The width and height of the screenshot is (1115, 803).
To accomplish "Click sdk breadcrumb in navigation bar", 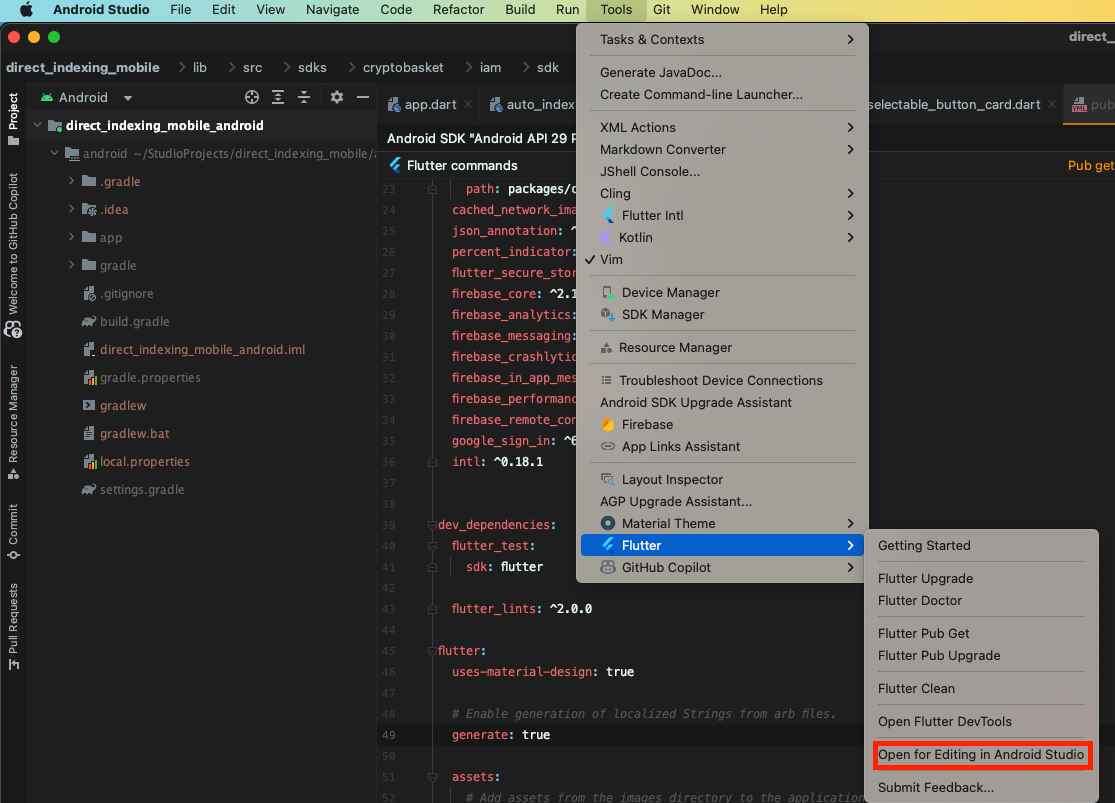I will click(548, 68).
